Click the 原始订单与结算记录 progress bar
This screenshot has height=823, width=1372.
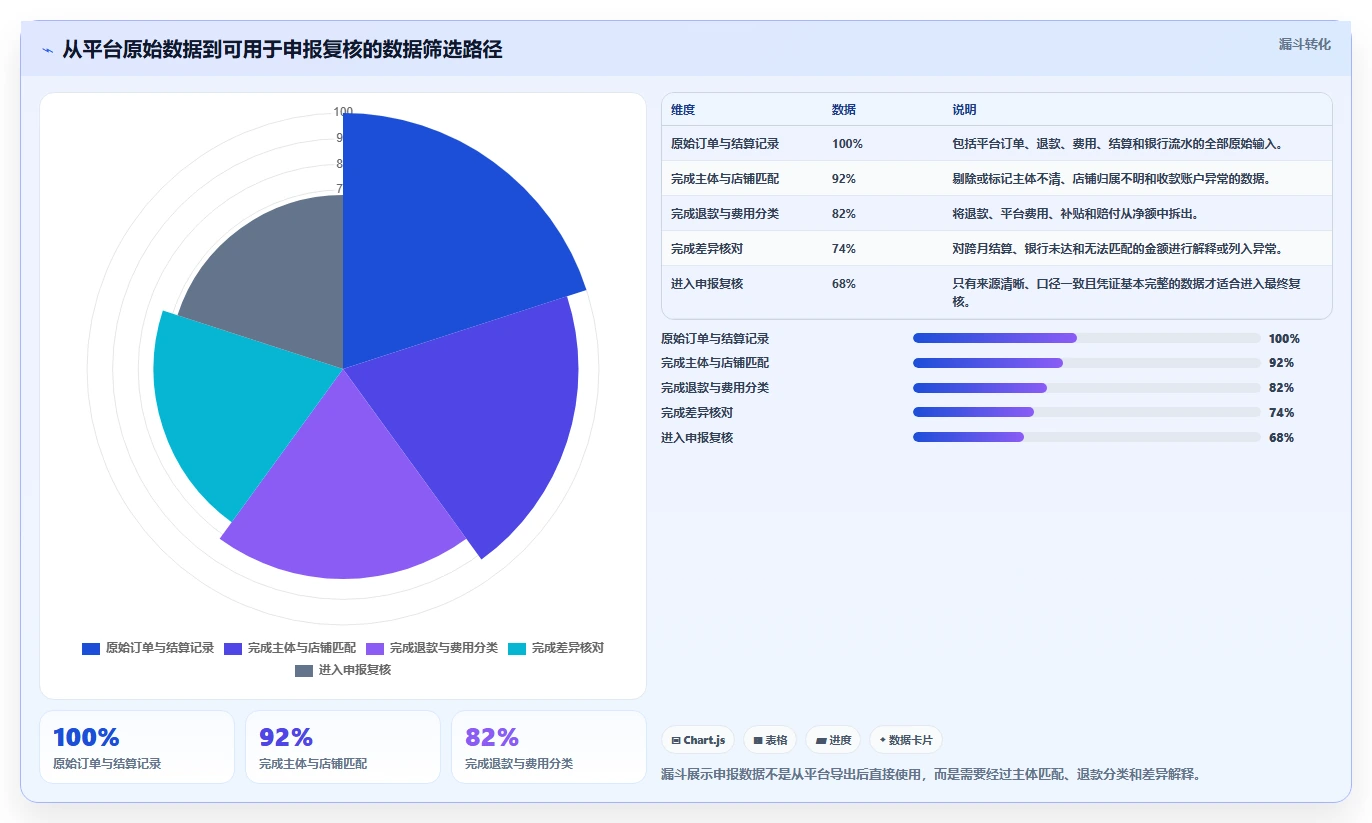pos(1087,338)
